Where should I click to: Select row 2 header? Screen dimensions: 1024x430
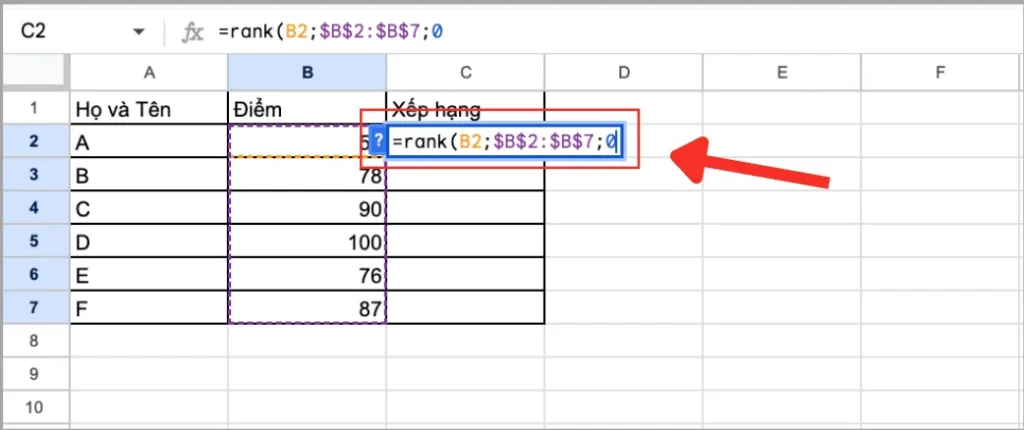coord(35,141)
